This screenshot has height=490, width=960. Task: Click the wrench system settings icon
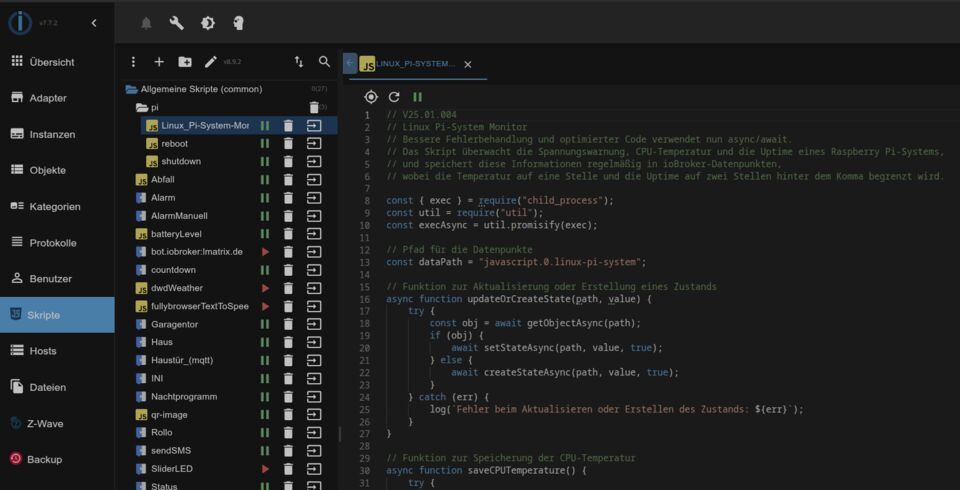pyautogui.click(x=177, y=23)
